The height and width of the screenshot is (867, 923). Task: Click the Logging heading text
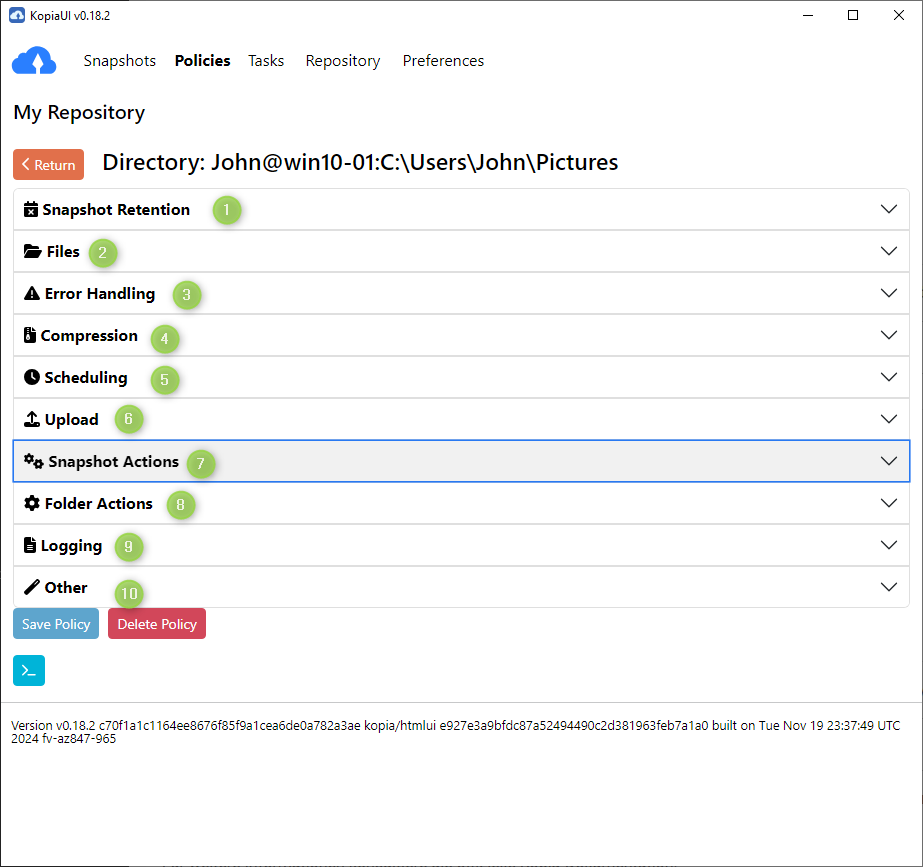pyautogui.click(x=71, y=546)
